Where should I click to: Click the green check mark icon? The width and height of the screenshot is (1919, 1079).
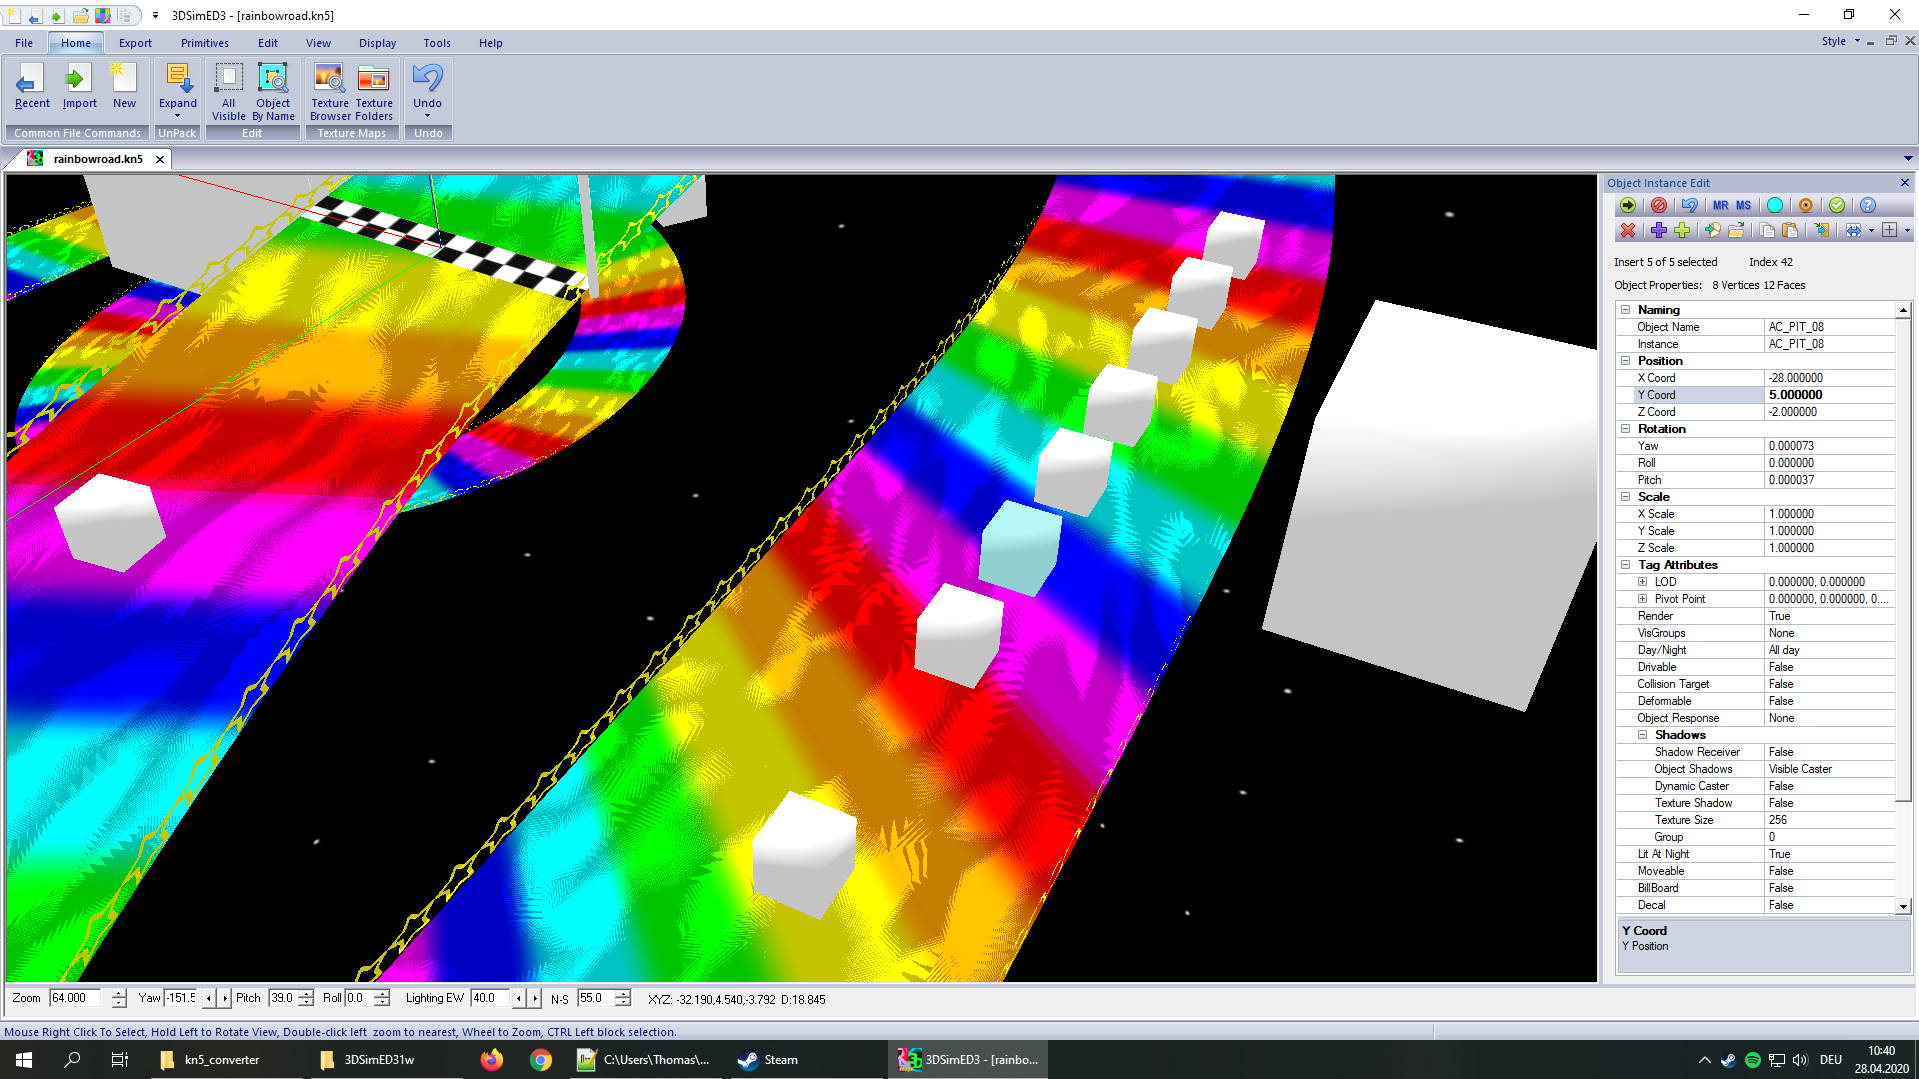coord(1837,205)
